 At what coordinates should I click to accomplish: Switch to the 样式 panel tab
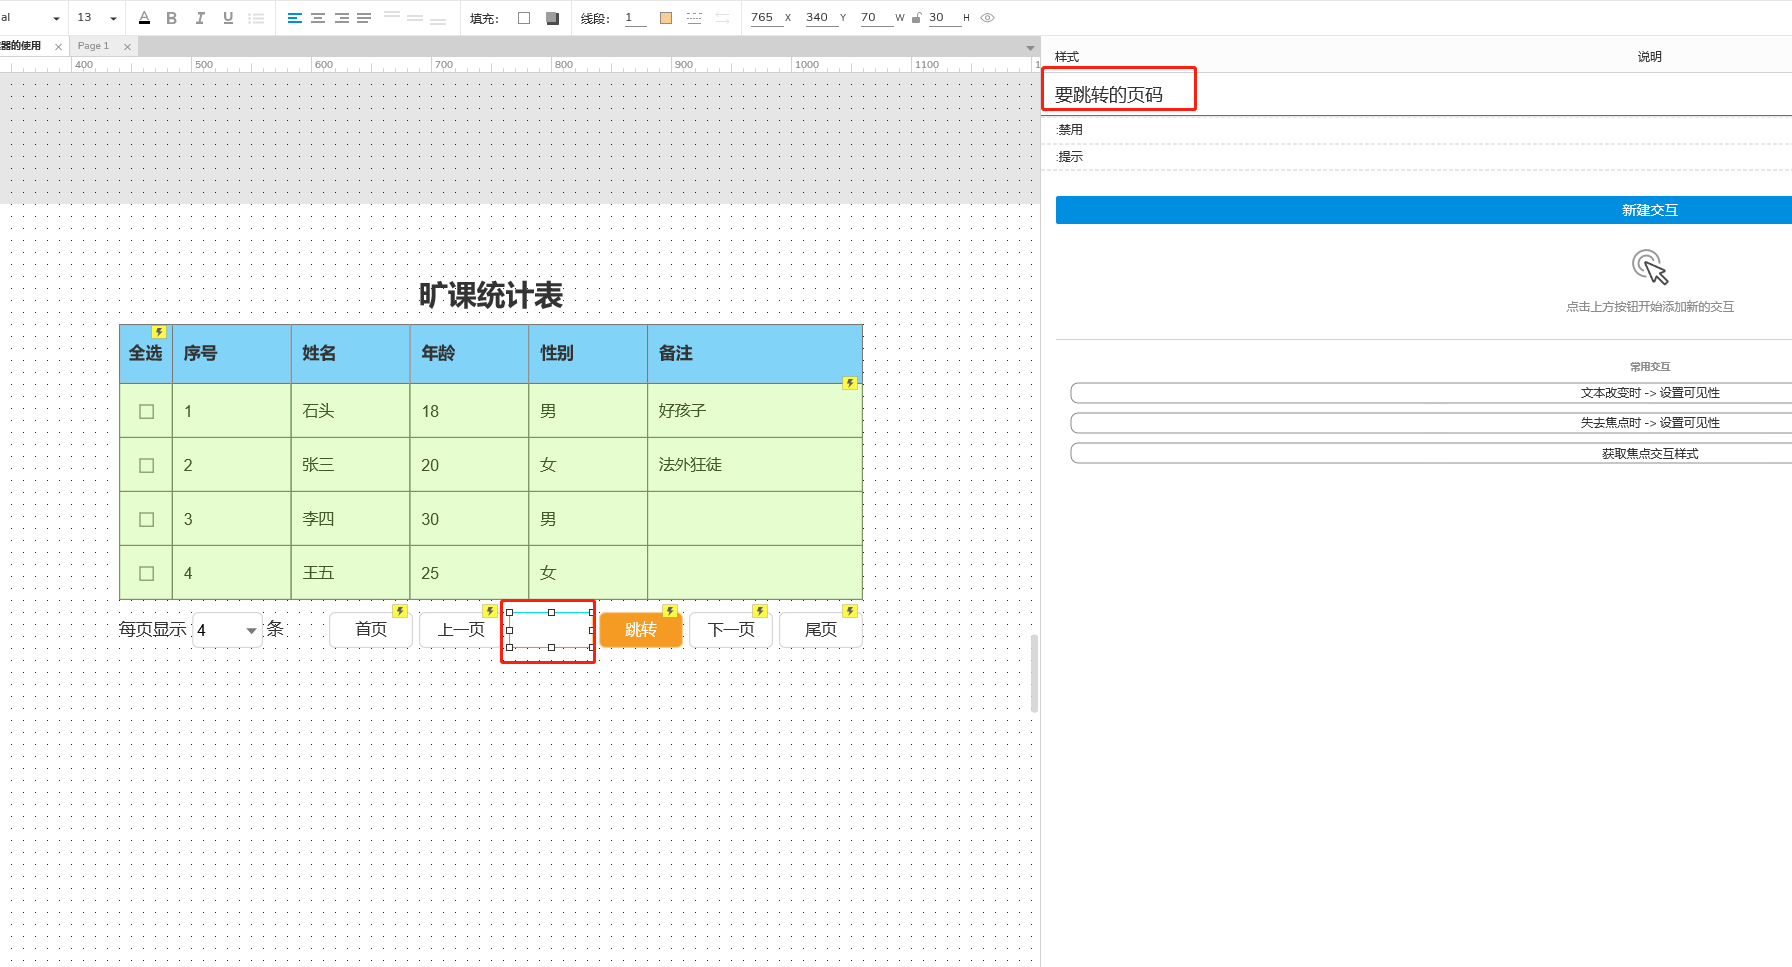[x=1067, y=57]
